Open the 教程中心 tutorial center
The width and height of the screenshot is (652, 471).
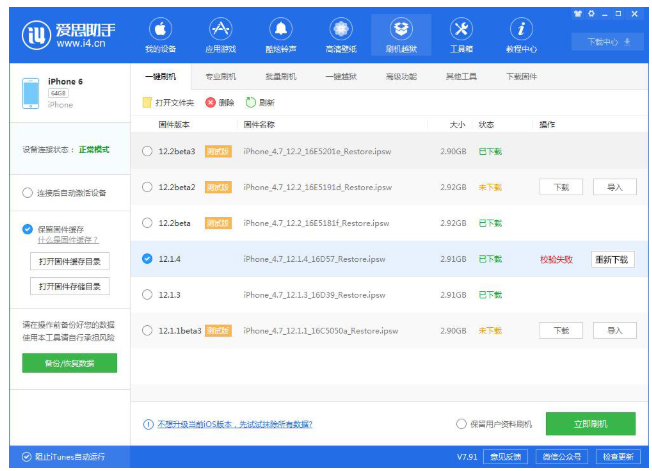tap(521, 35)
